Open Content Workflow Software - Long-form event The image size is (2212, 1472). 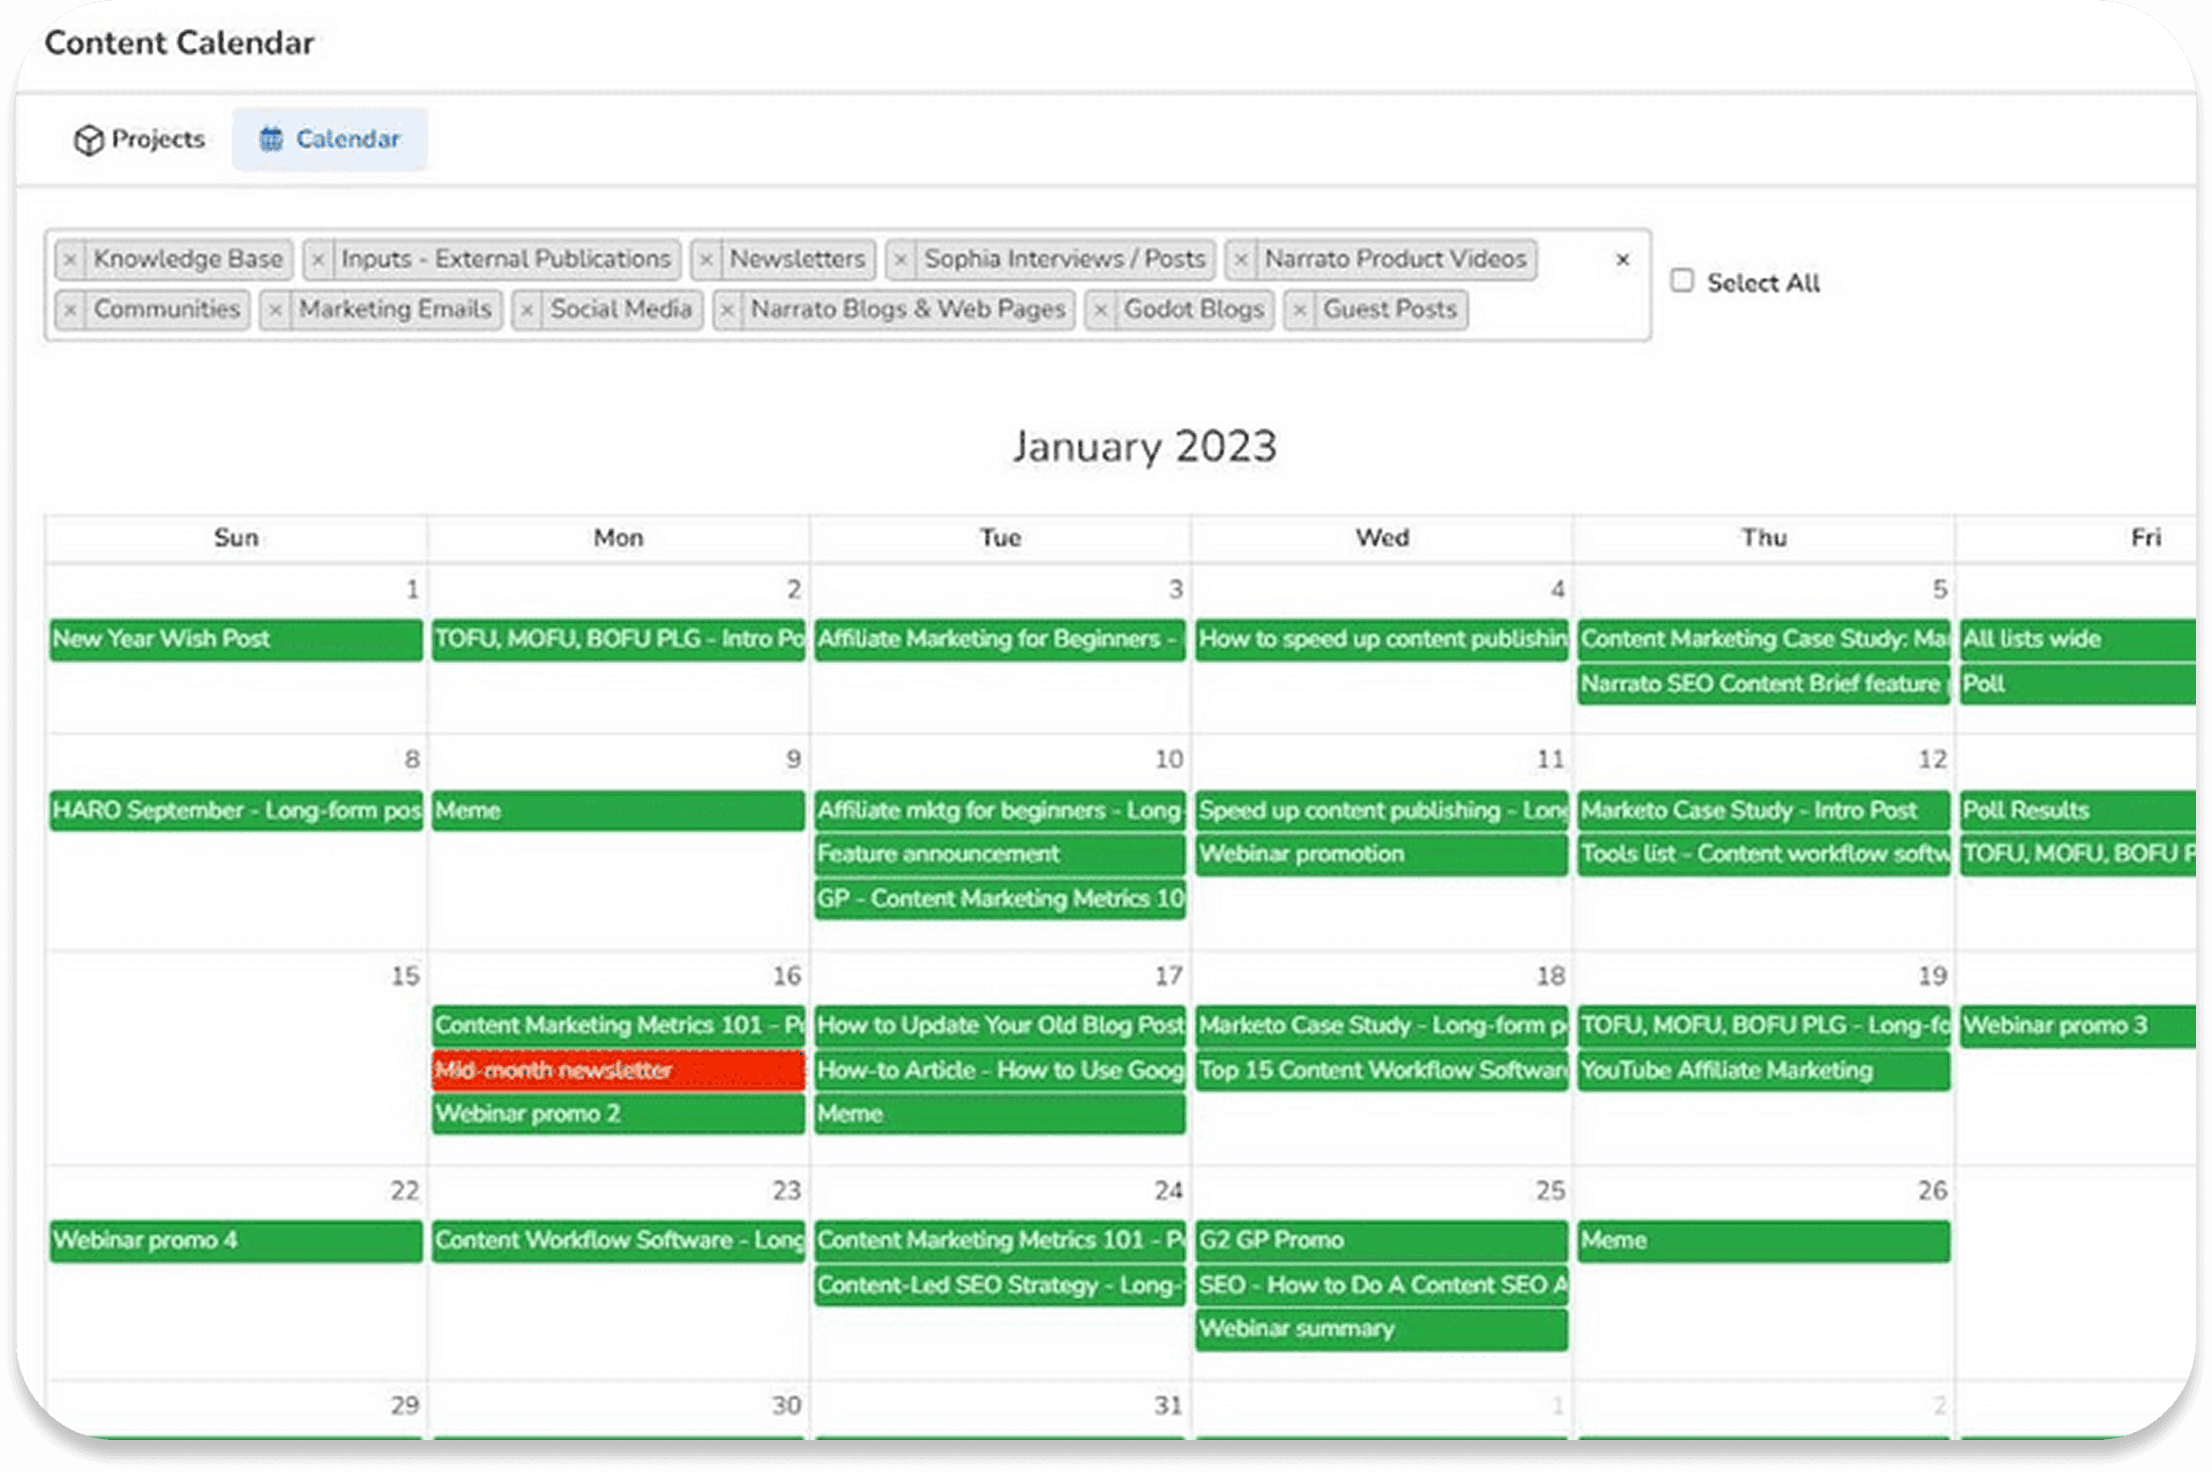[x=618, y=1241]
